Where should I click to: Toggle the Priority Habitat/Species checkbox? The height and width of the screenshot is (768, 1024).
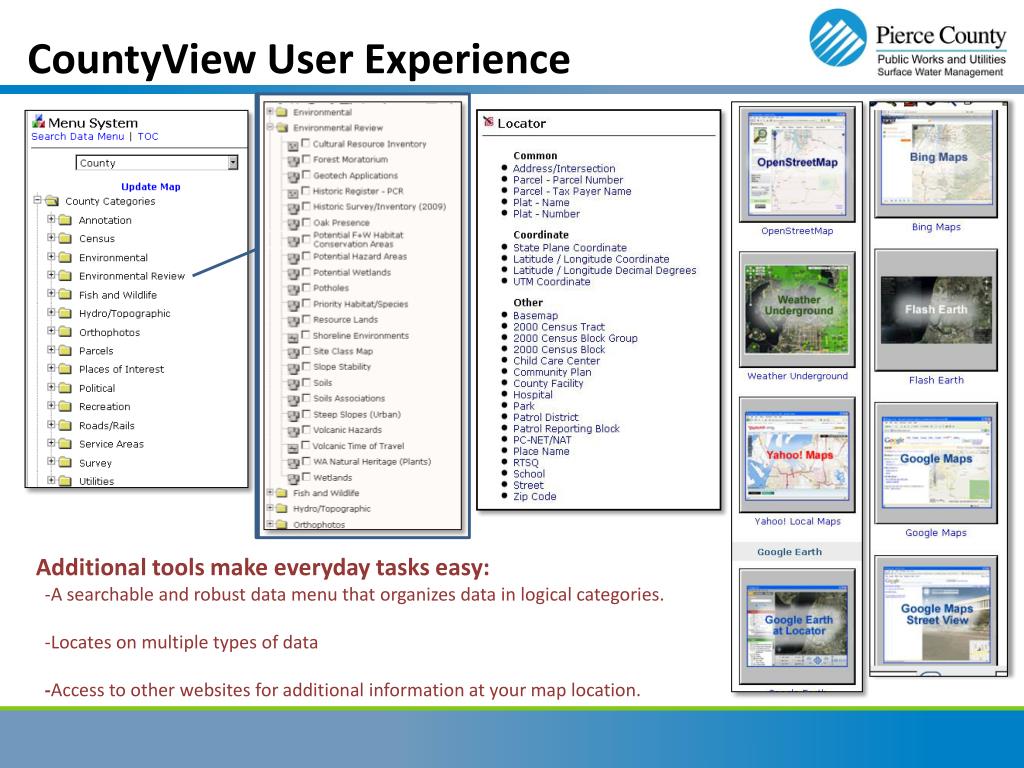point(306,303)
